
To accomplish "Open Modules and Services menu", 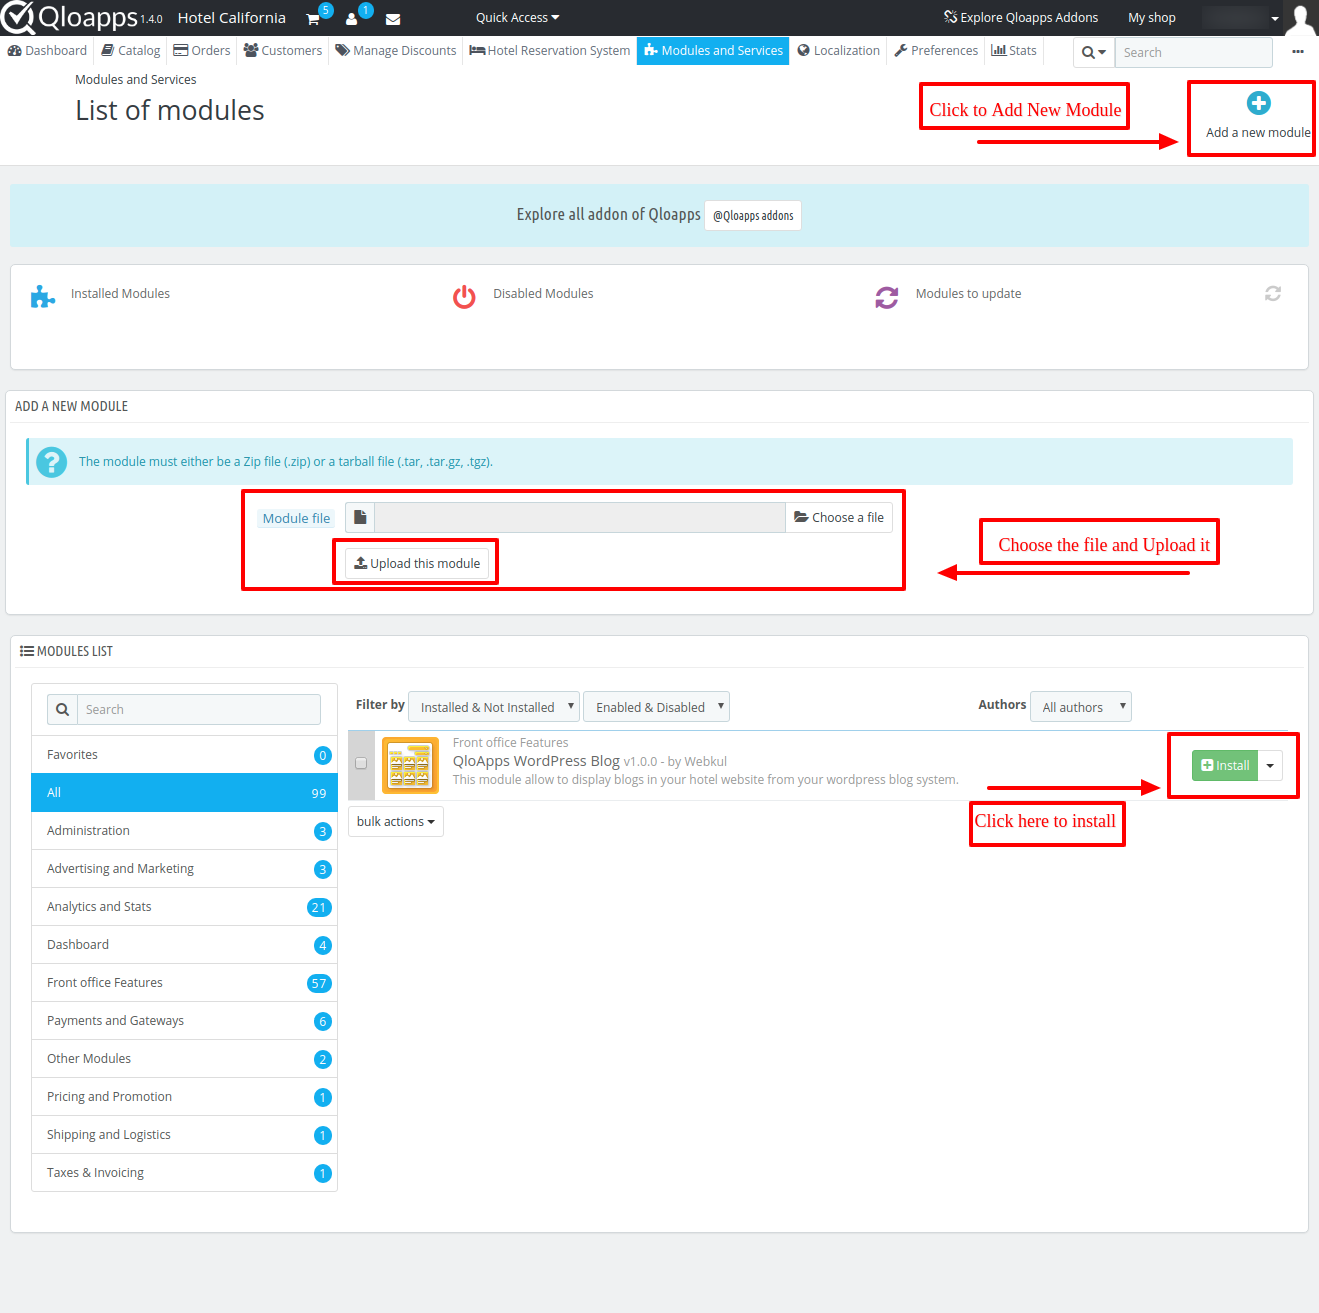I will coord(713,51).
